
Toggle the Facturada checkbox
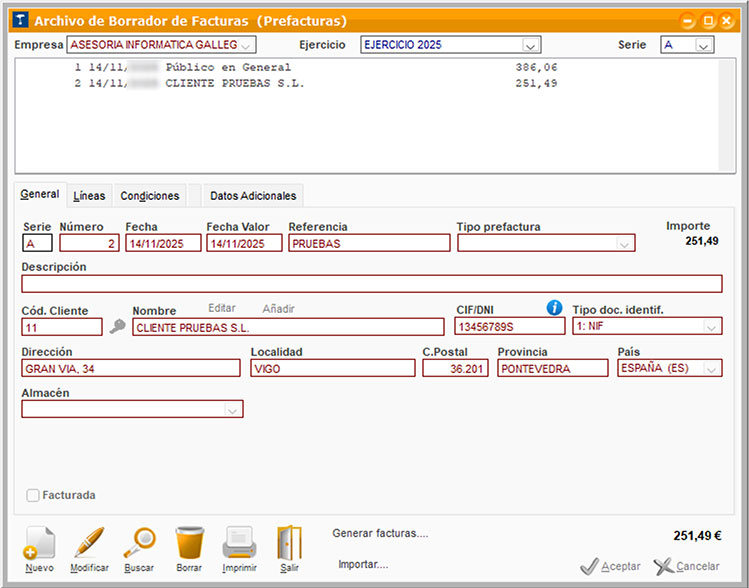click(34, 495)
